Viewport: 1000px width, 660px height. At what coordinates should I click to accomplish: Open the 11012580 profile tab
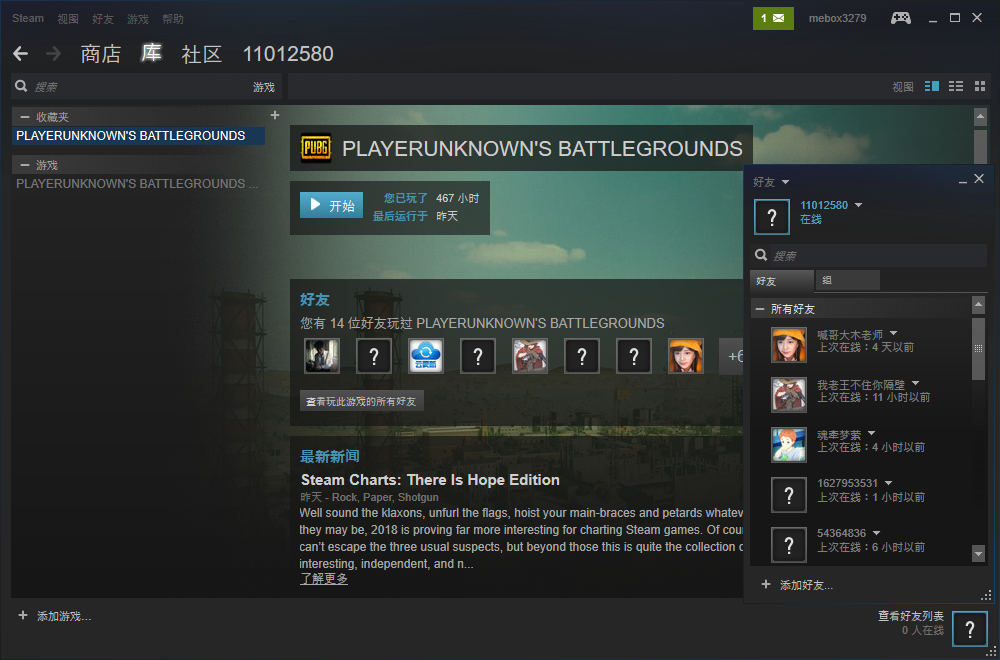click(x=288, y=54)
